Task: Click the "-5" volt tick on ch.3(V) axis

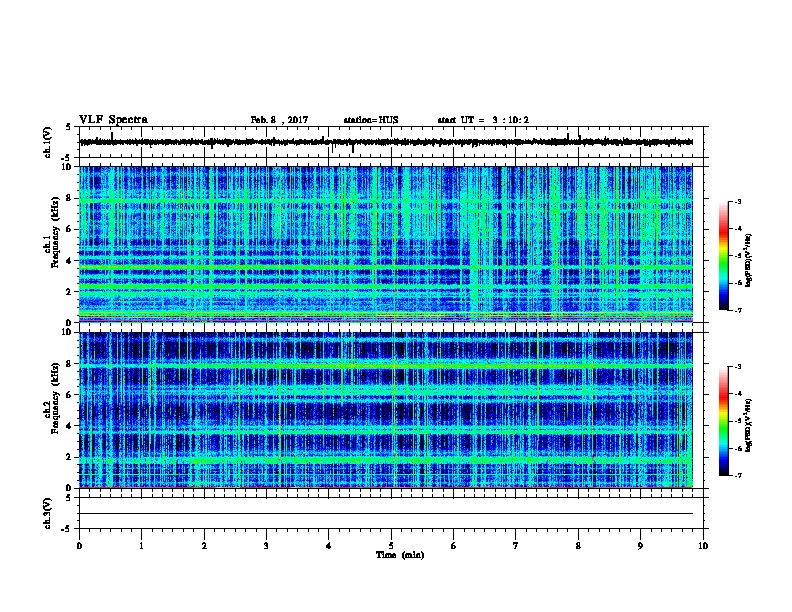Action: [68, 529]
